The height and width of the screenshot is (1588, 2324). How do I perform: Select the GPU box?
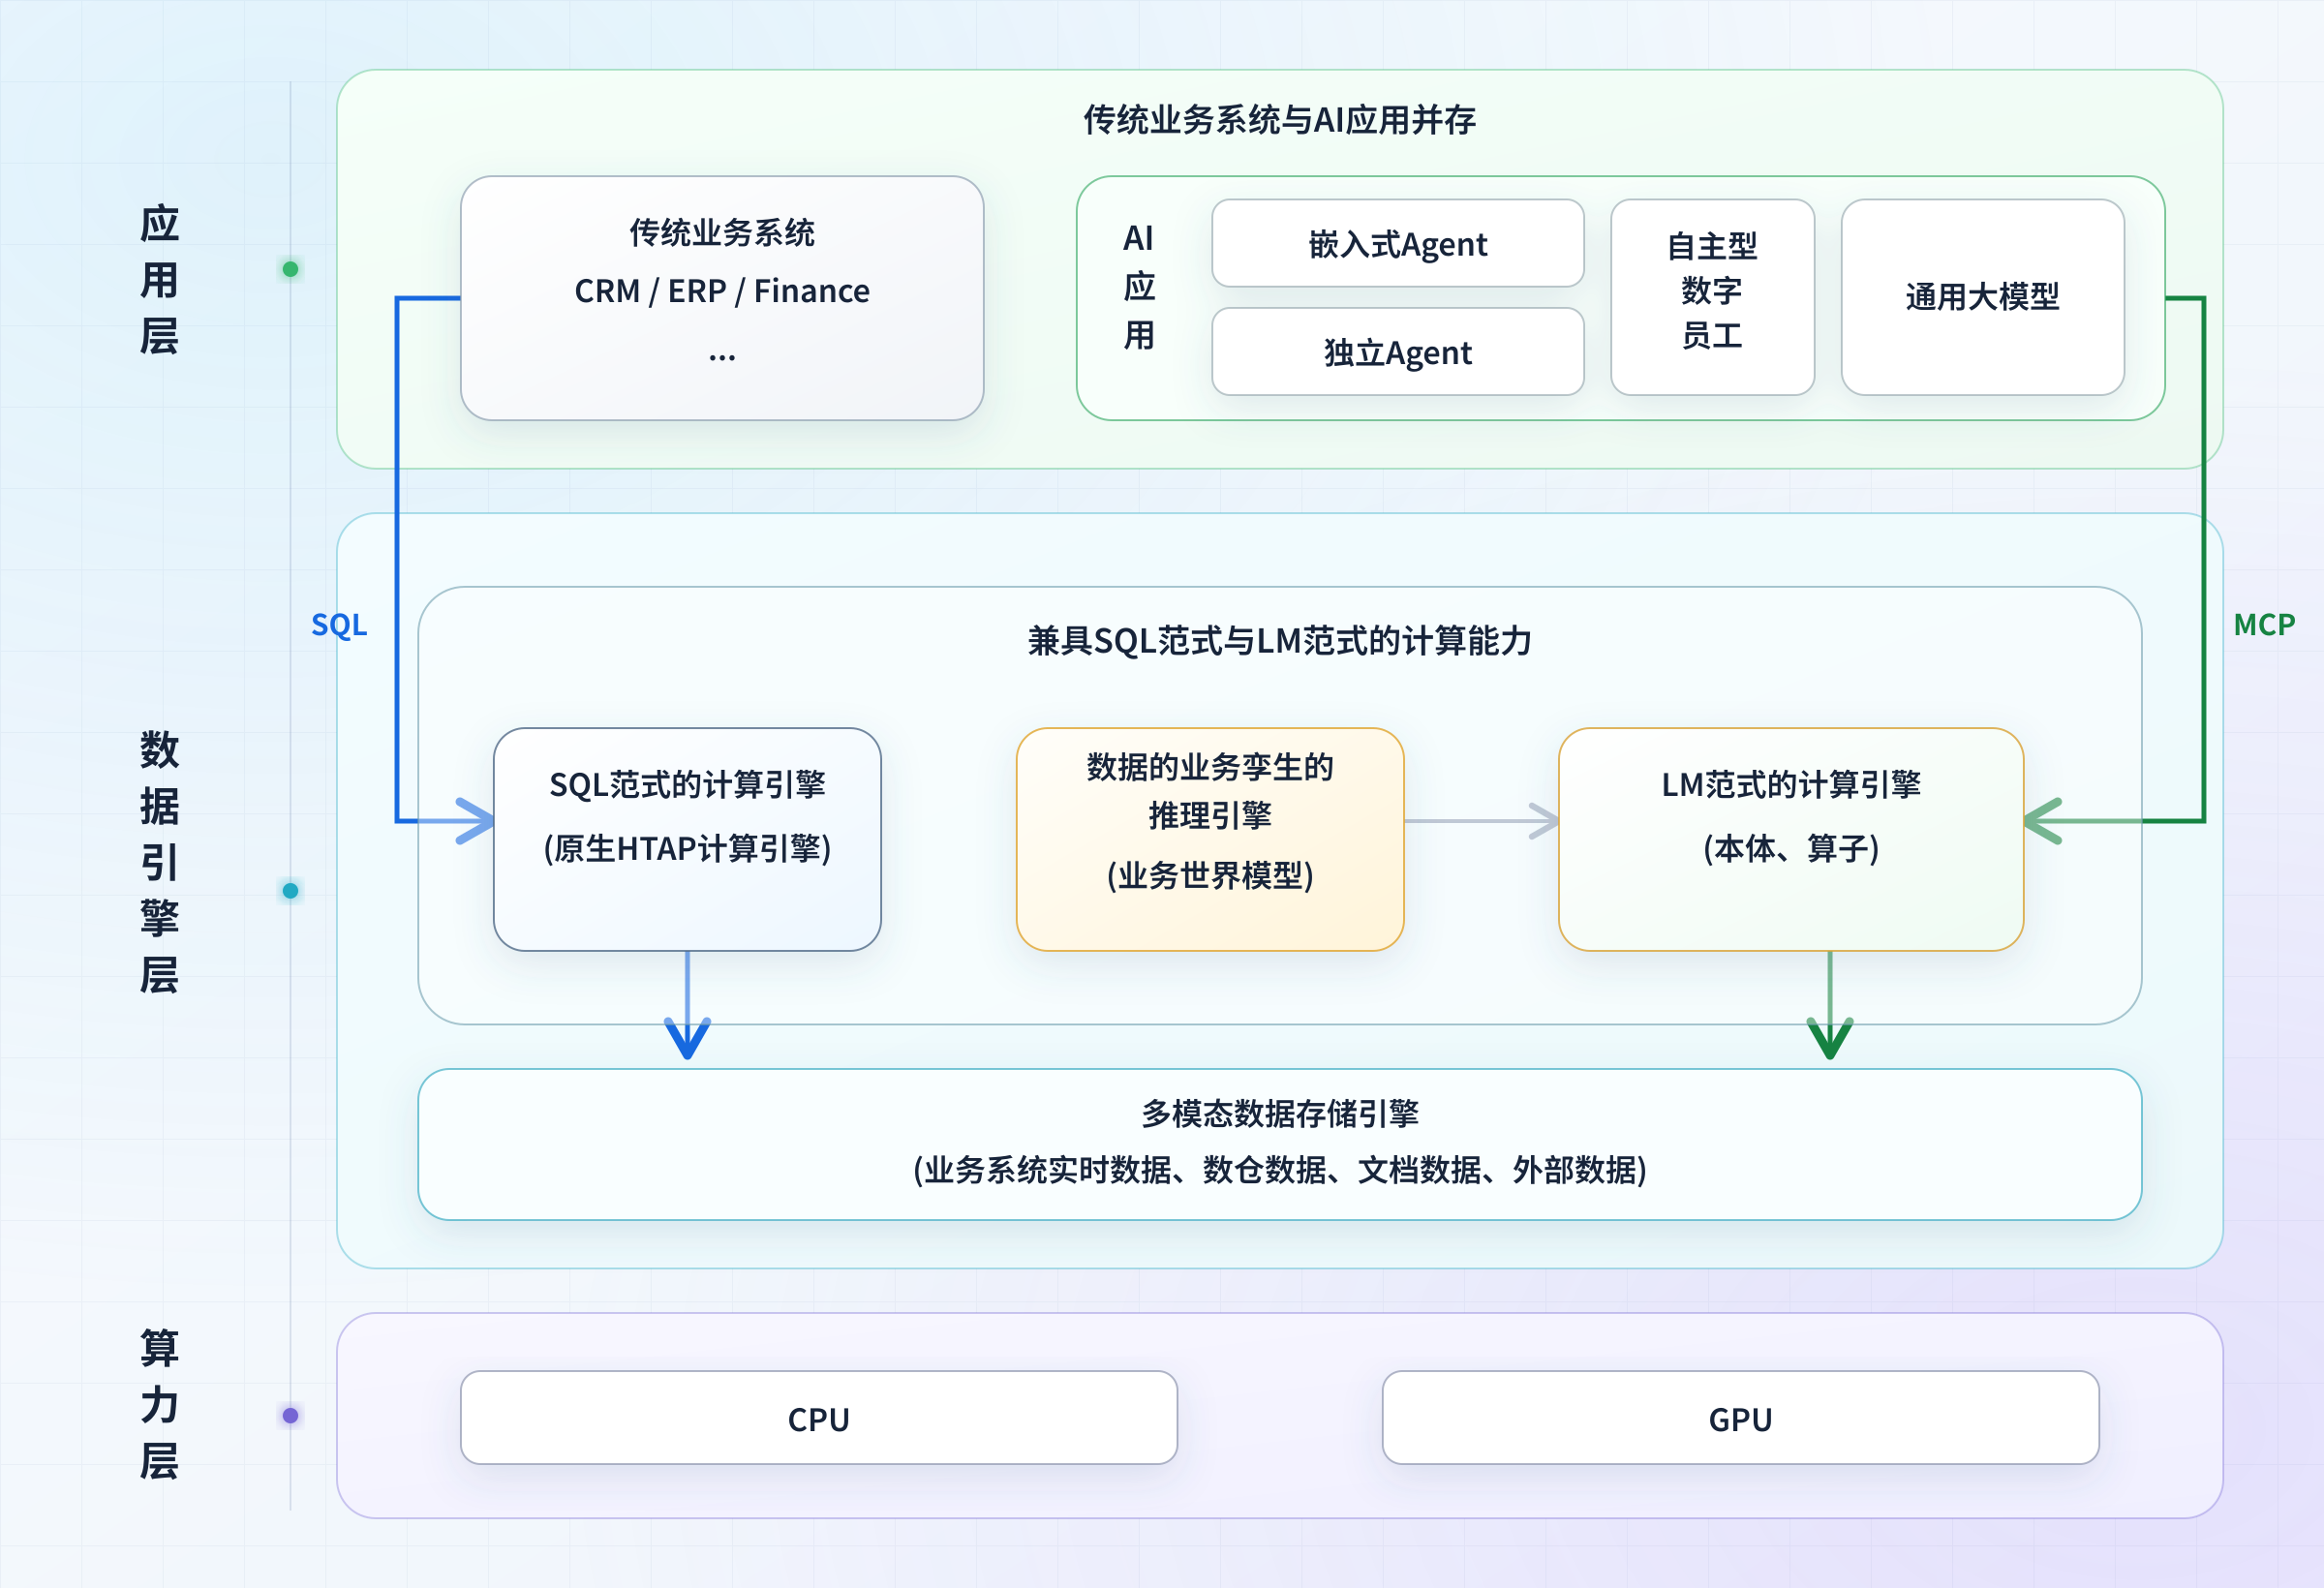[x=1740, y=1418]
